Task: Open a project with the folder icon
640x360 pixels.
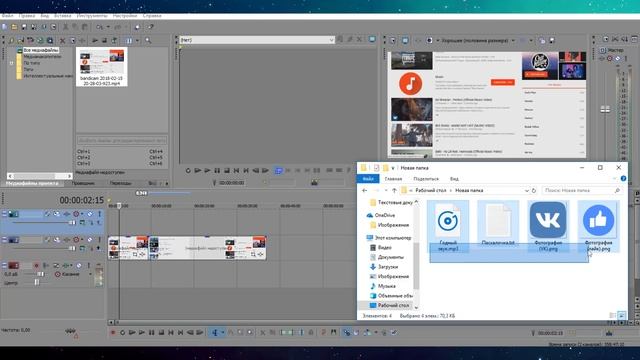Action: (x=14, y=27)
